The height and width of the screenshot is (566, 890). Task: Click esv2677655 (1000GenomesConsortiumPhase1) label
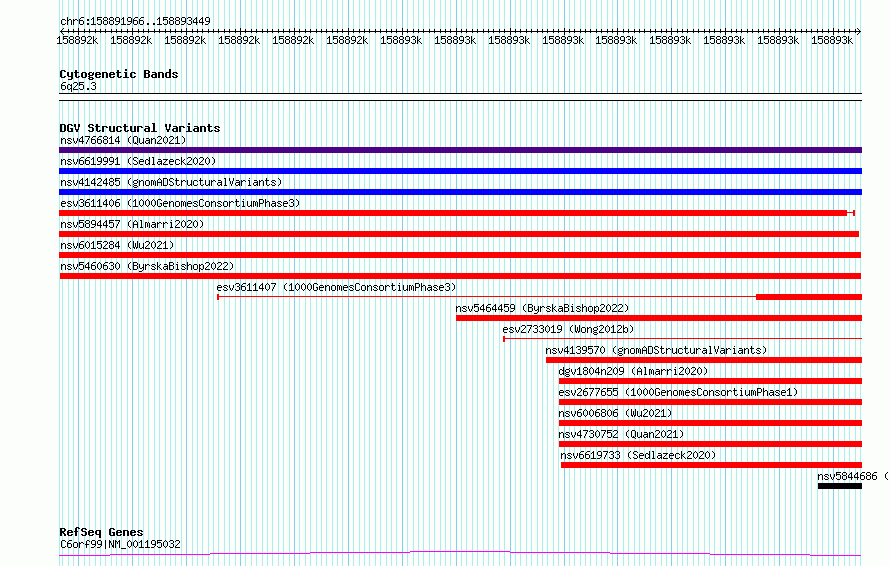678,392
